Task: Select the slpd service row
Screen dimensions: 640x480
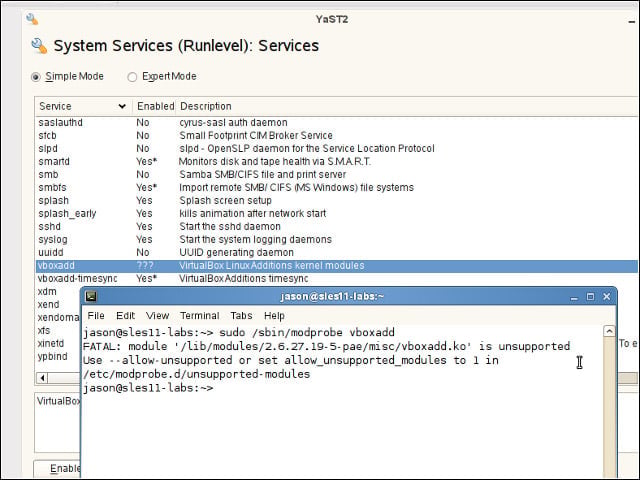Action: [x=337, y=149]
